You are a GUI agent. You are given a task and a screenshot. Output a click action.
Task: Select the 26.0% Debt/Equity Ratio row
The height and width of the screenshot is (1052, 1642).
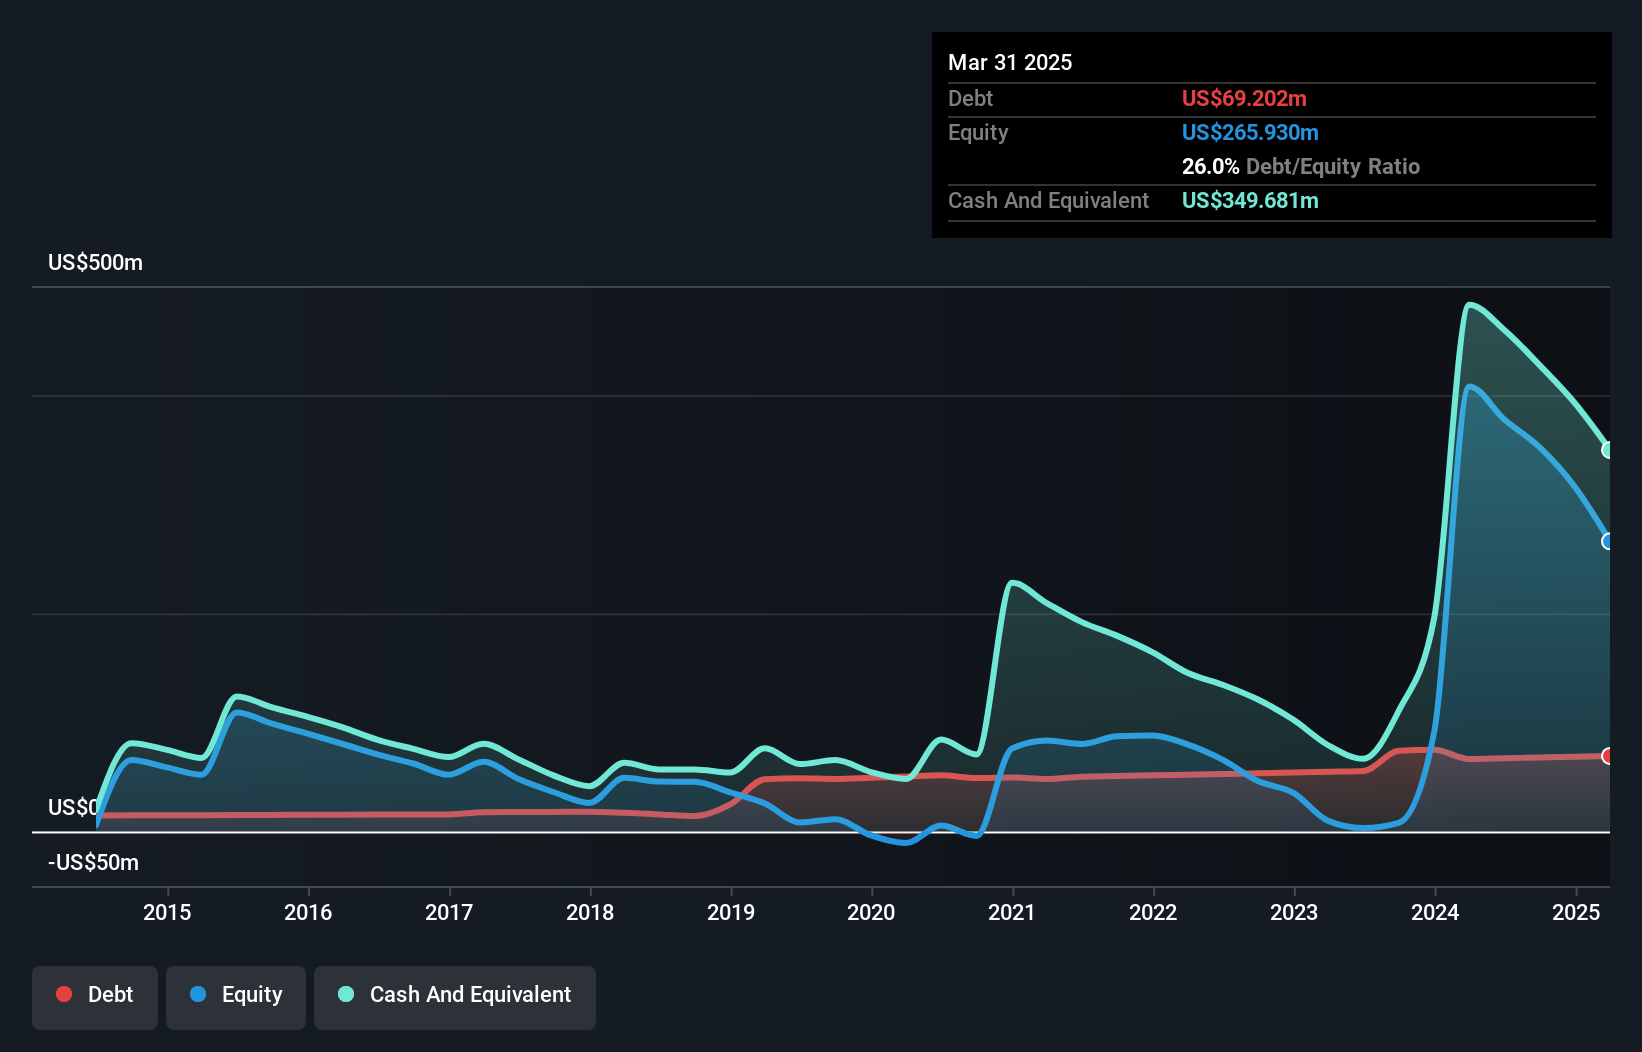[x=1300, y=166]
